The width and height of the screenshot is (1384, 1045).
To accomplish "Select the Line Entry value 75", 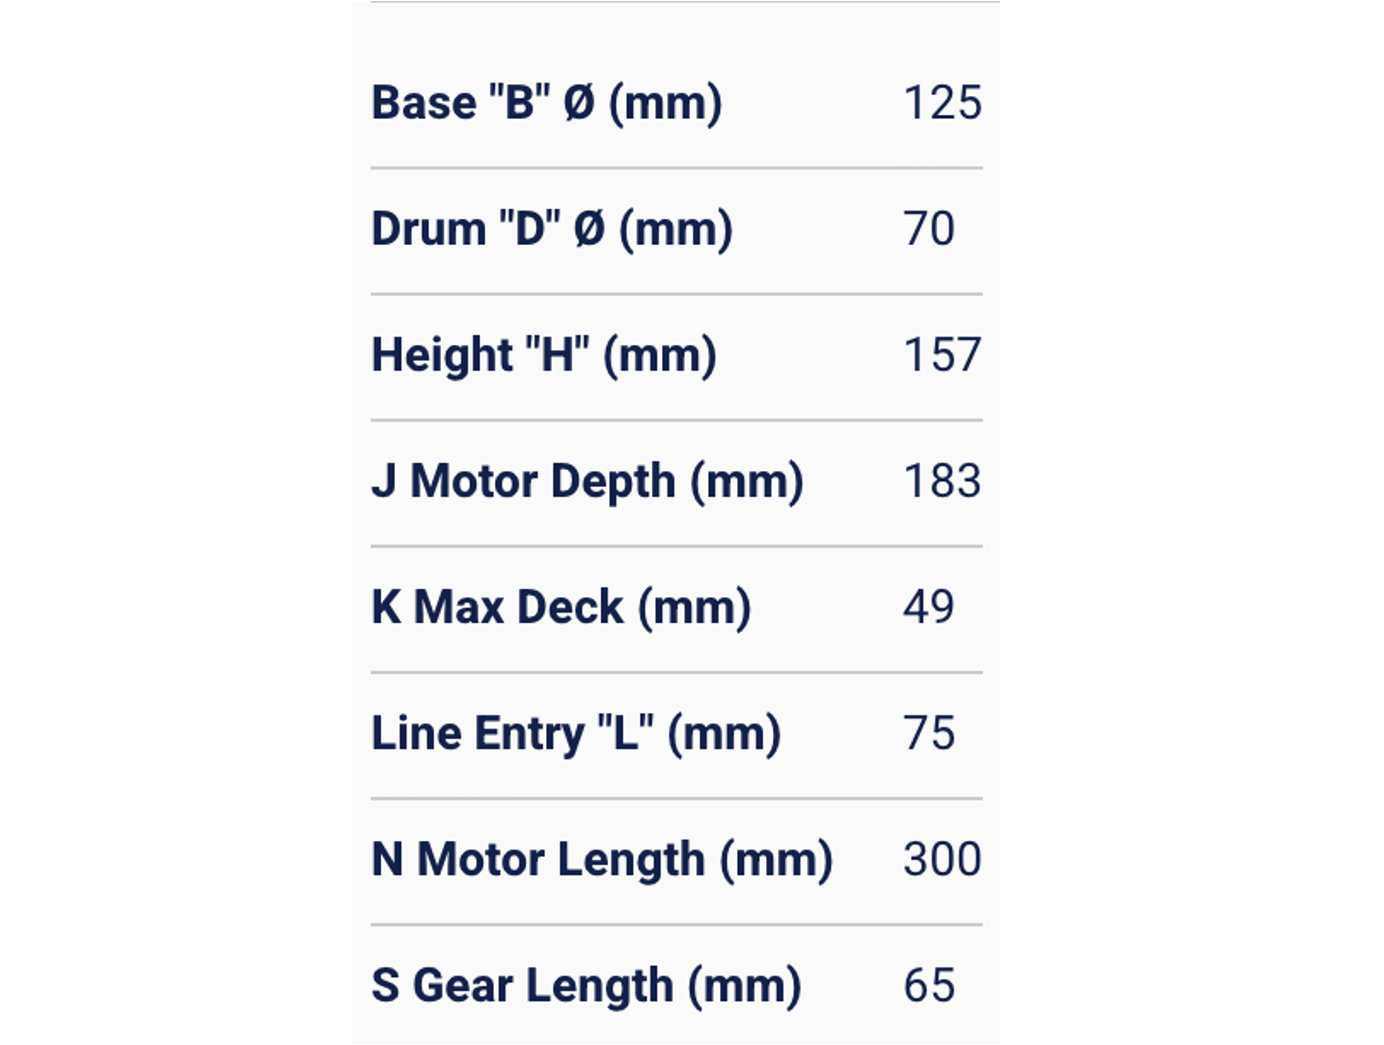I will pyautogui.click(x=929, y=733).
